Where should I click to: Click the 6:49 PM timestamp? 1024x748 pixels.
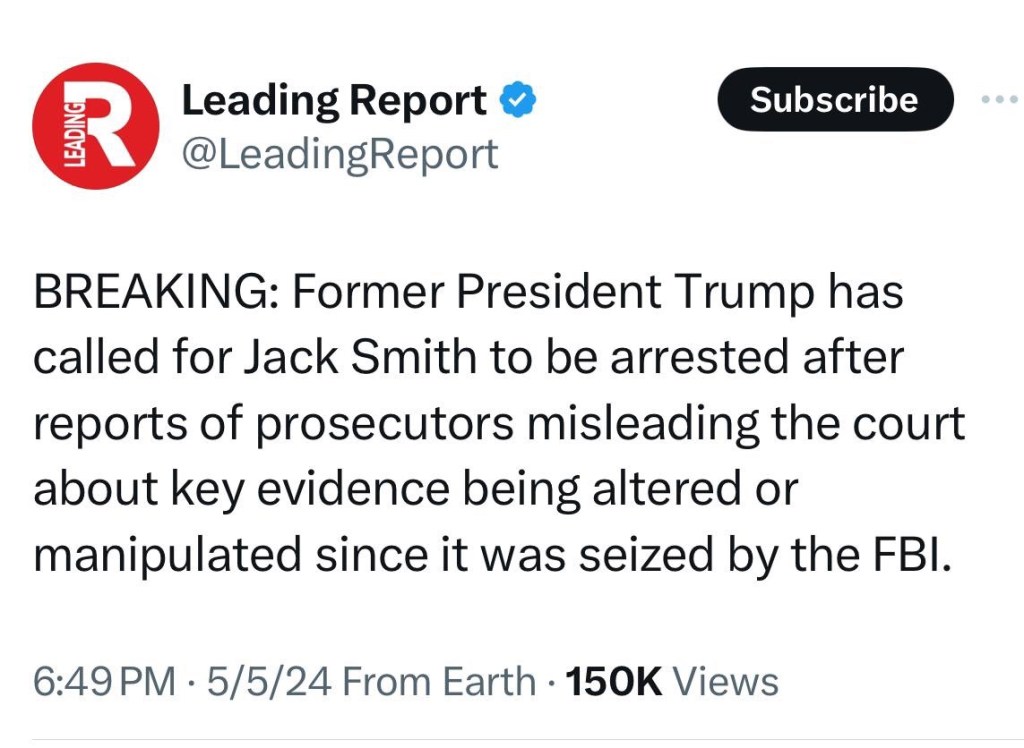(x=104, y=682)
